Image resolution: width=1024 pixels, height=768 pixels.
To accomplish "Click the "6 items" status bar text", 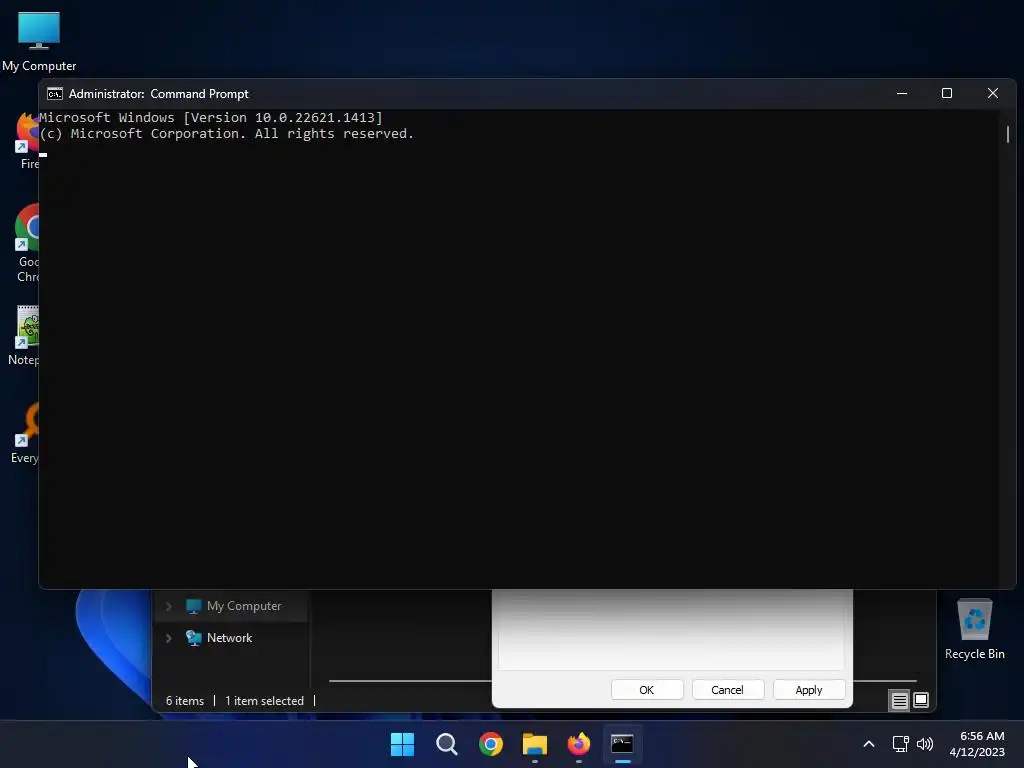I will (185, 701).
